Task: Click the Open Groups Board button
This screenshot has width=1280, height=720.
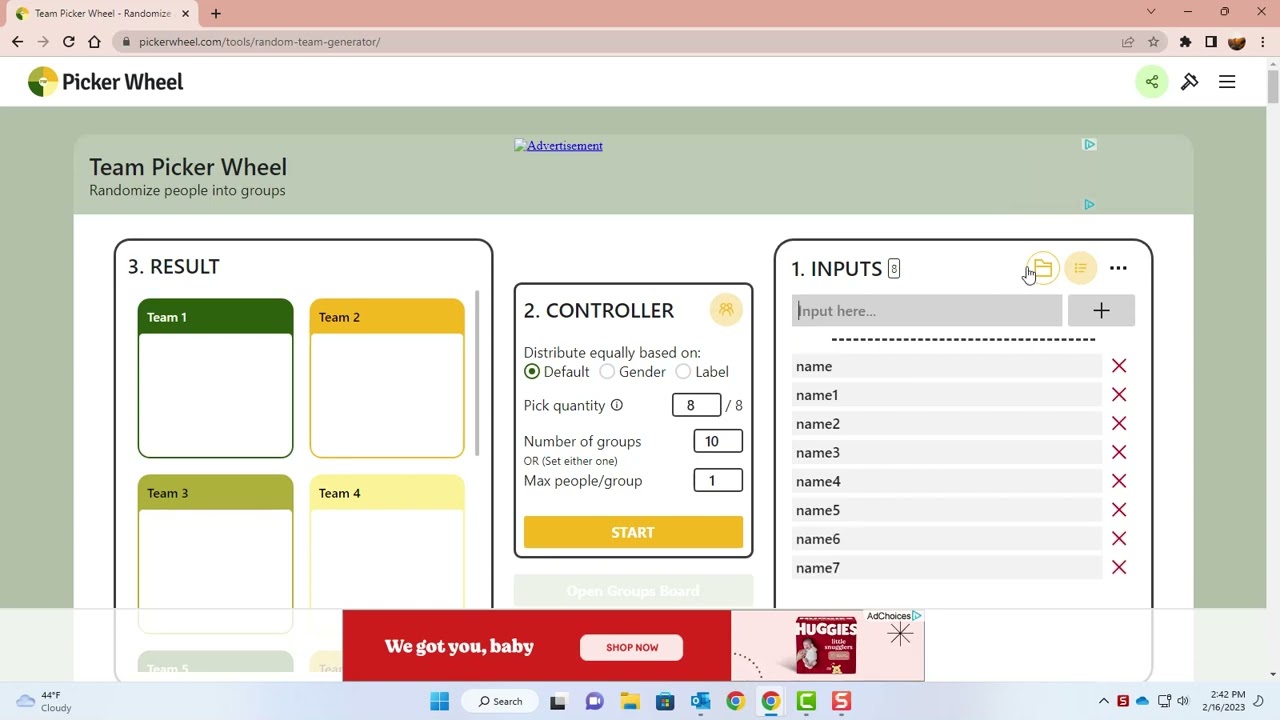Action: 633,591
